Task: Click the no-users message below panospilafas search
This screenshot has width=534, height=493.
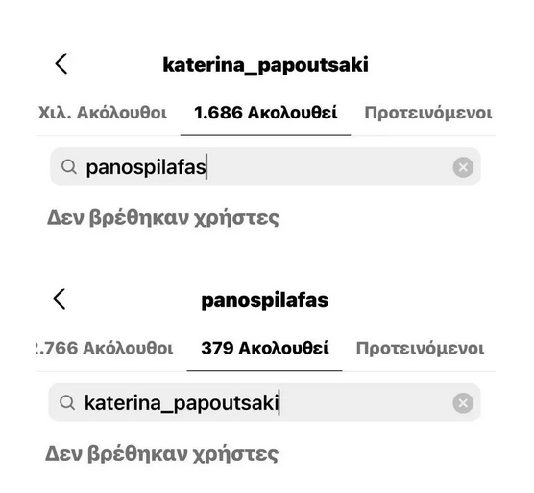Action: click(x=163, y=218)
